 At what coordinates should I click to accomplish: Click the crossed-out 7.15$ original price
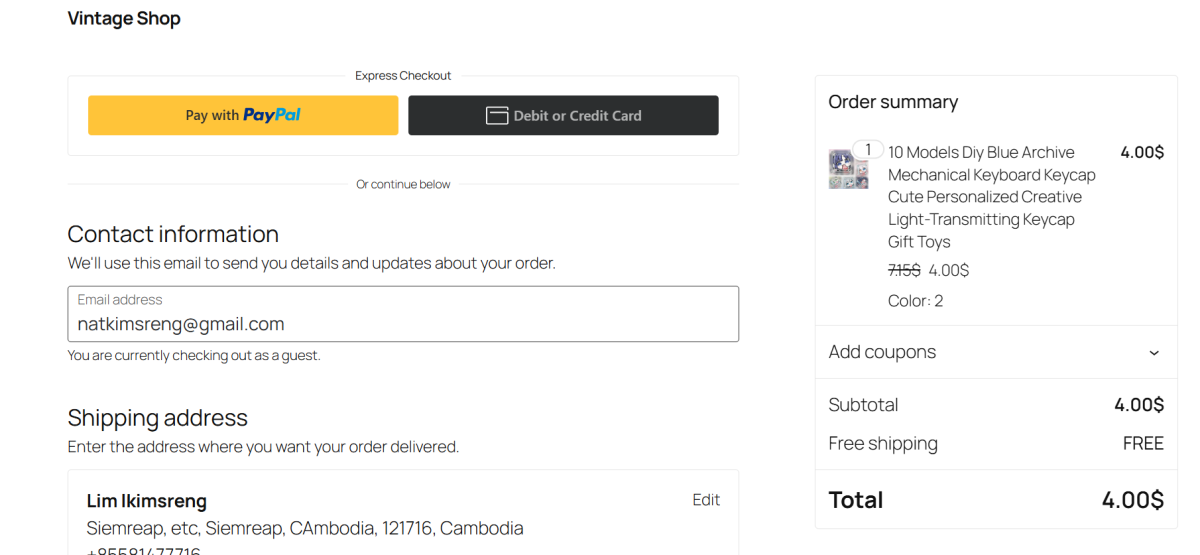click(x=904, y=270)
